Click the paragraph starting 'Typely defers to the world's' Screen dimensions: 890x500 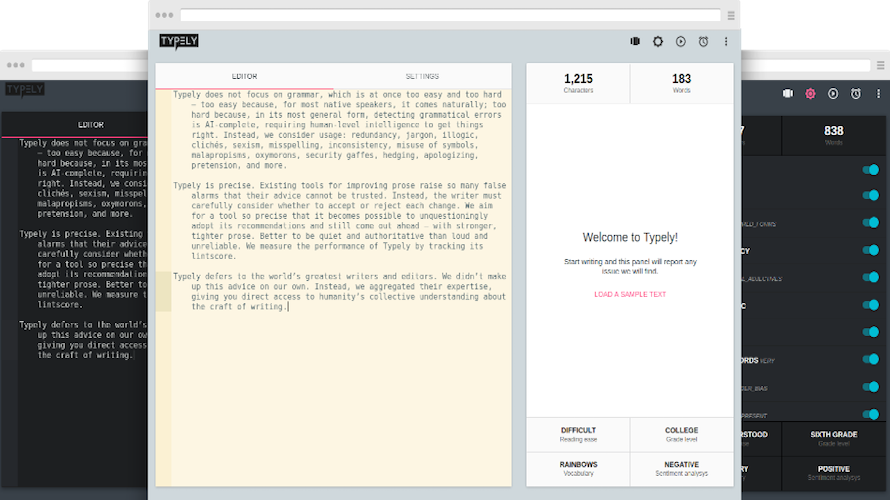340,291
